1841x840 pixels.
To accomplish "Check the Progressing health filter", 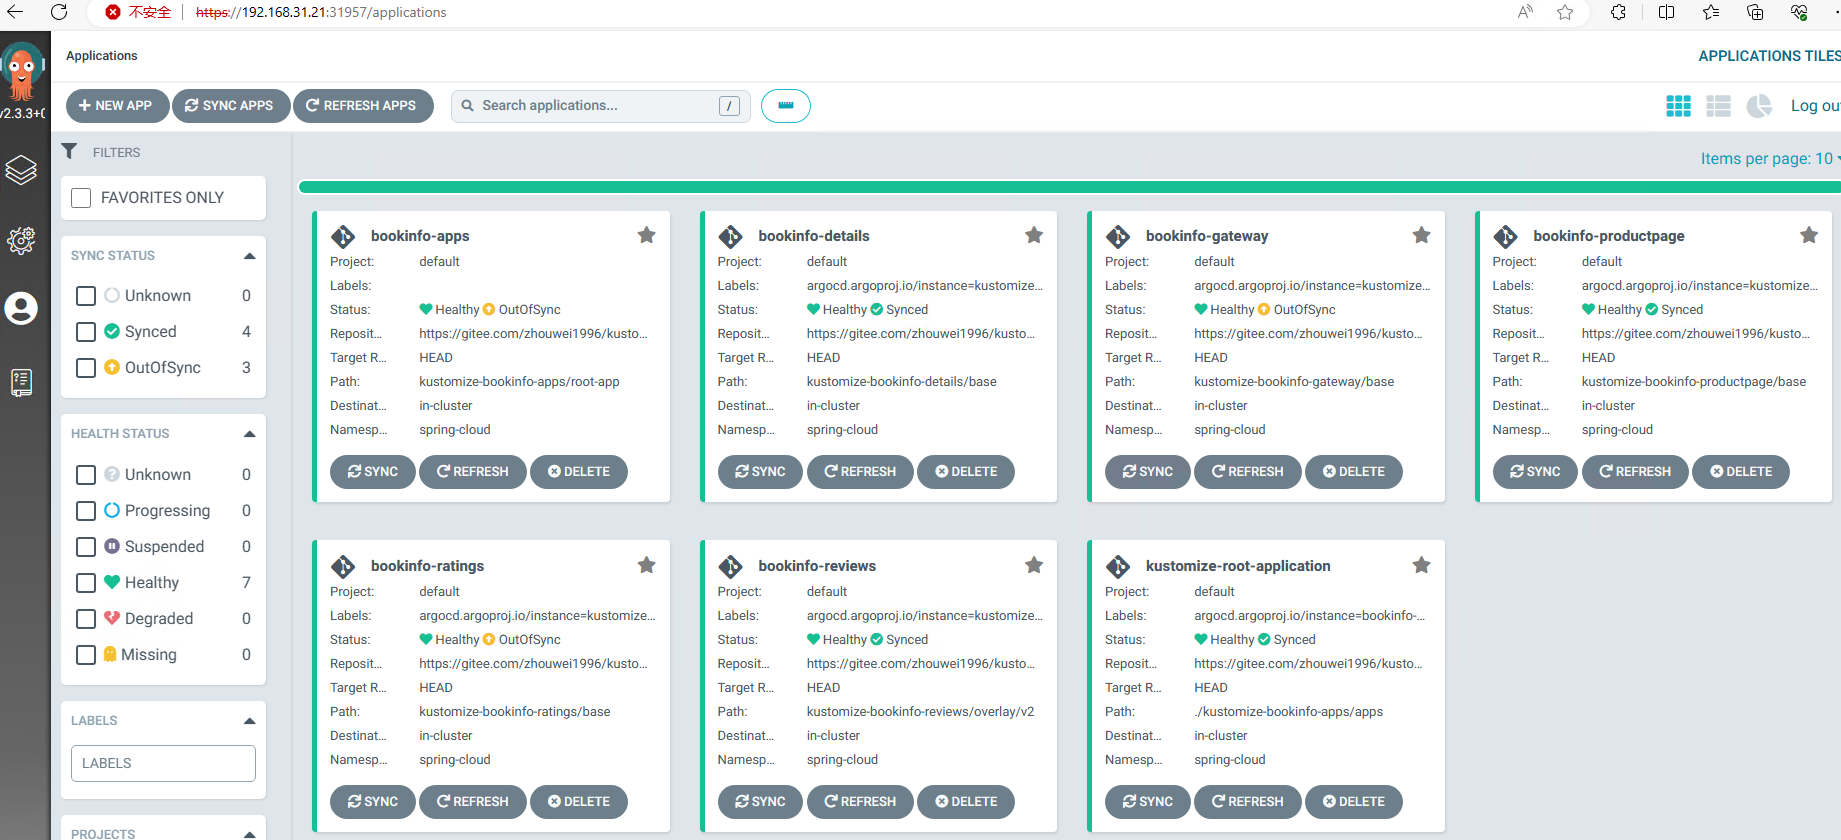I will click(x=86, y=511).
